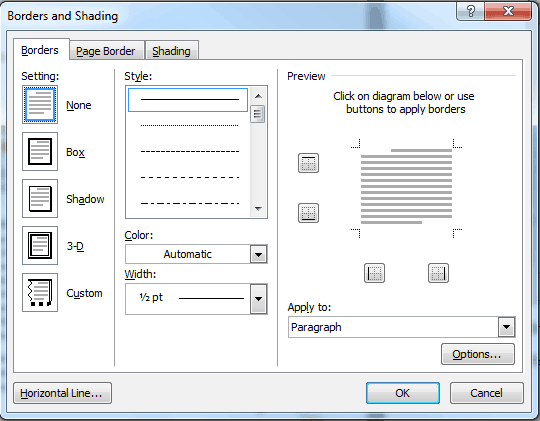This screenshot has width=540, height=421.
Task: Click the Style list scroll down arrow
Action: pyautogui.click(x=258, y=208)
